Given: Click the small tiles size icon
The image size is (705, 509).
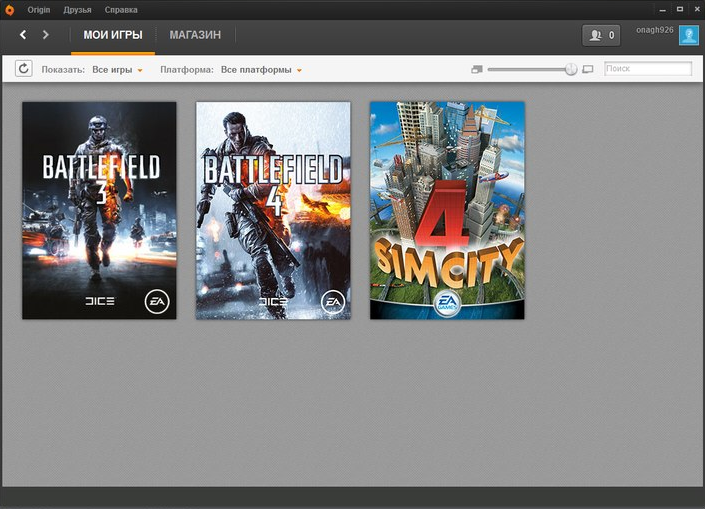Looking at the screenshot, I should [x=477, y=69].
